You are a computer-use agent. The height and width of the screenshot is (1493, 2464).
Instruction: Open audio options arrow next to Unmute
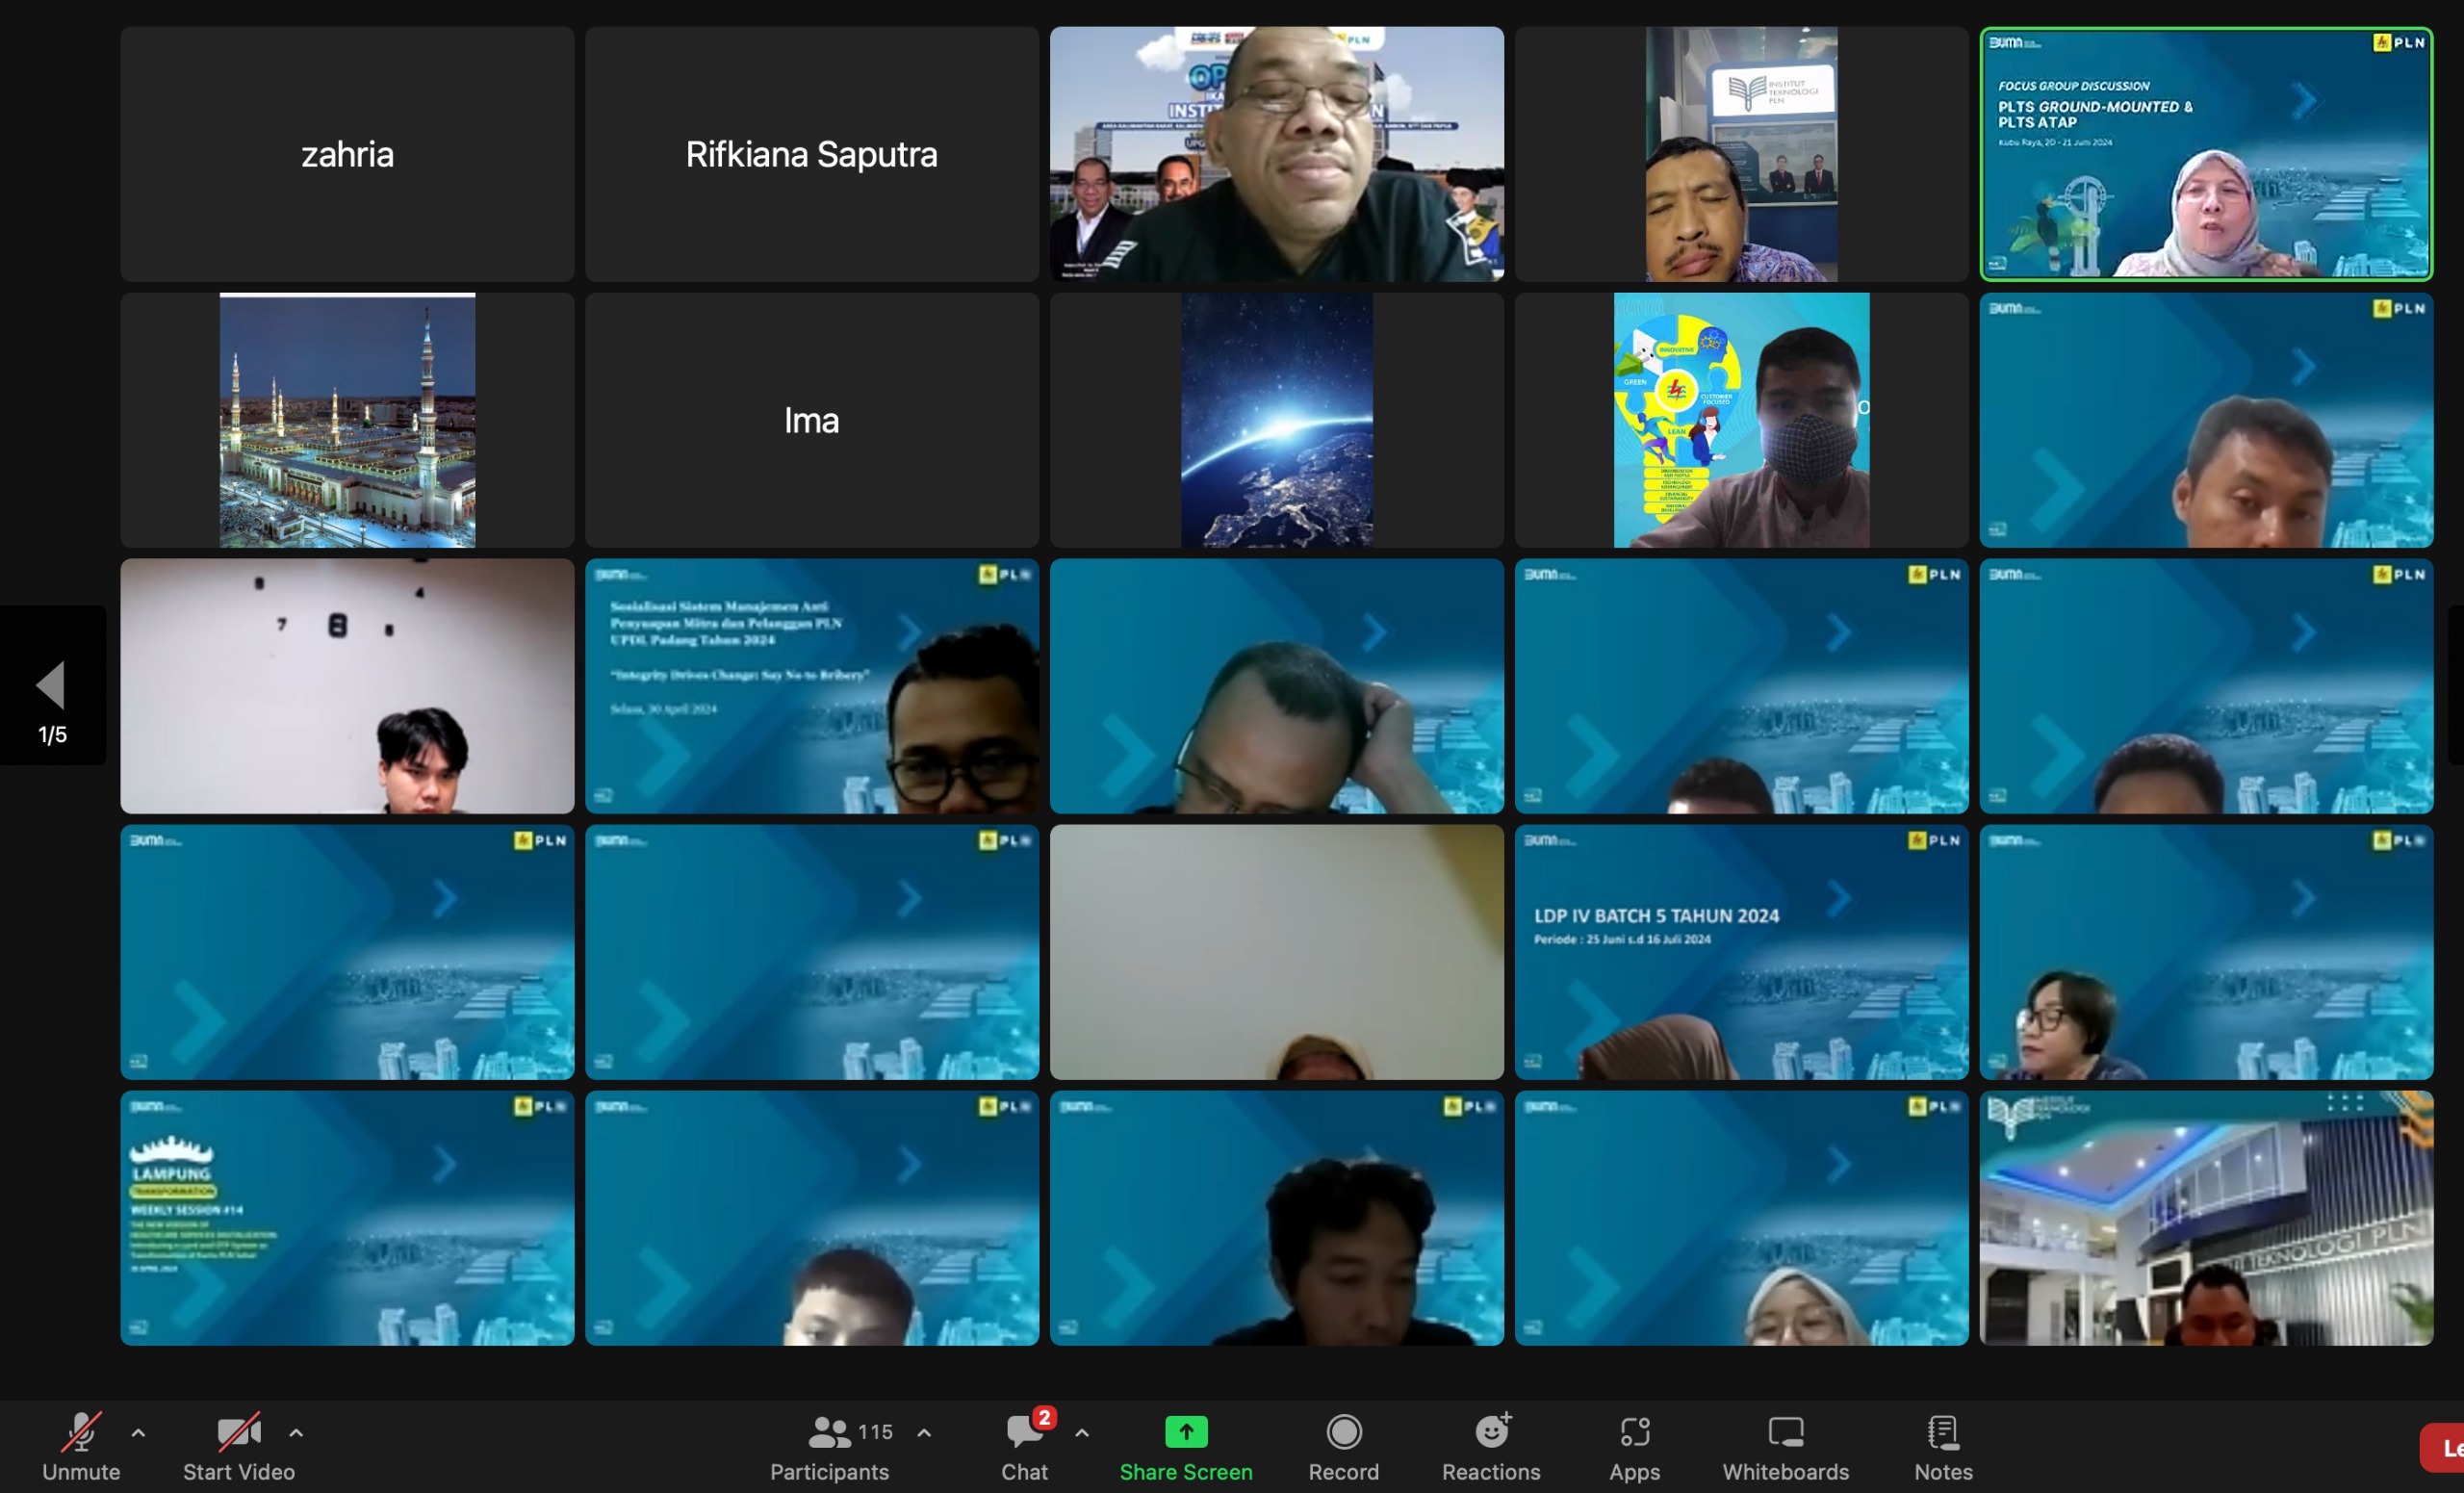(x=138, y=1432)
